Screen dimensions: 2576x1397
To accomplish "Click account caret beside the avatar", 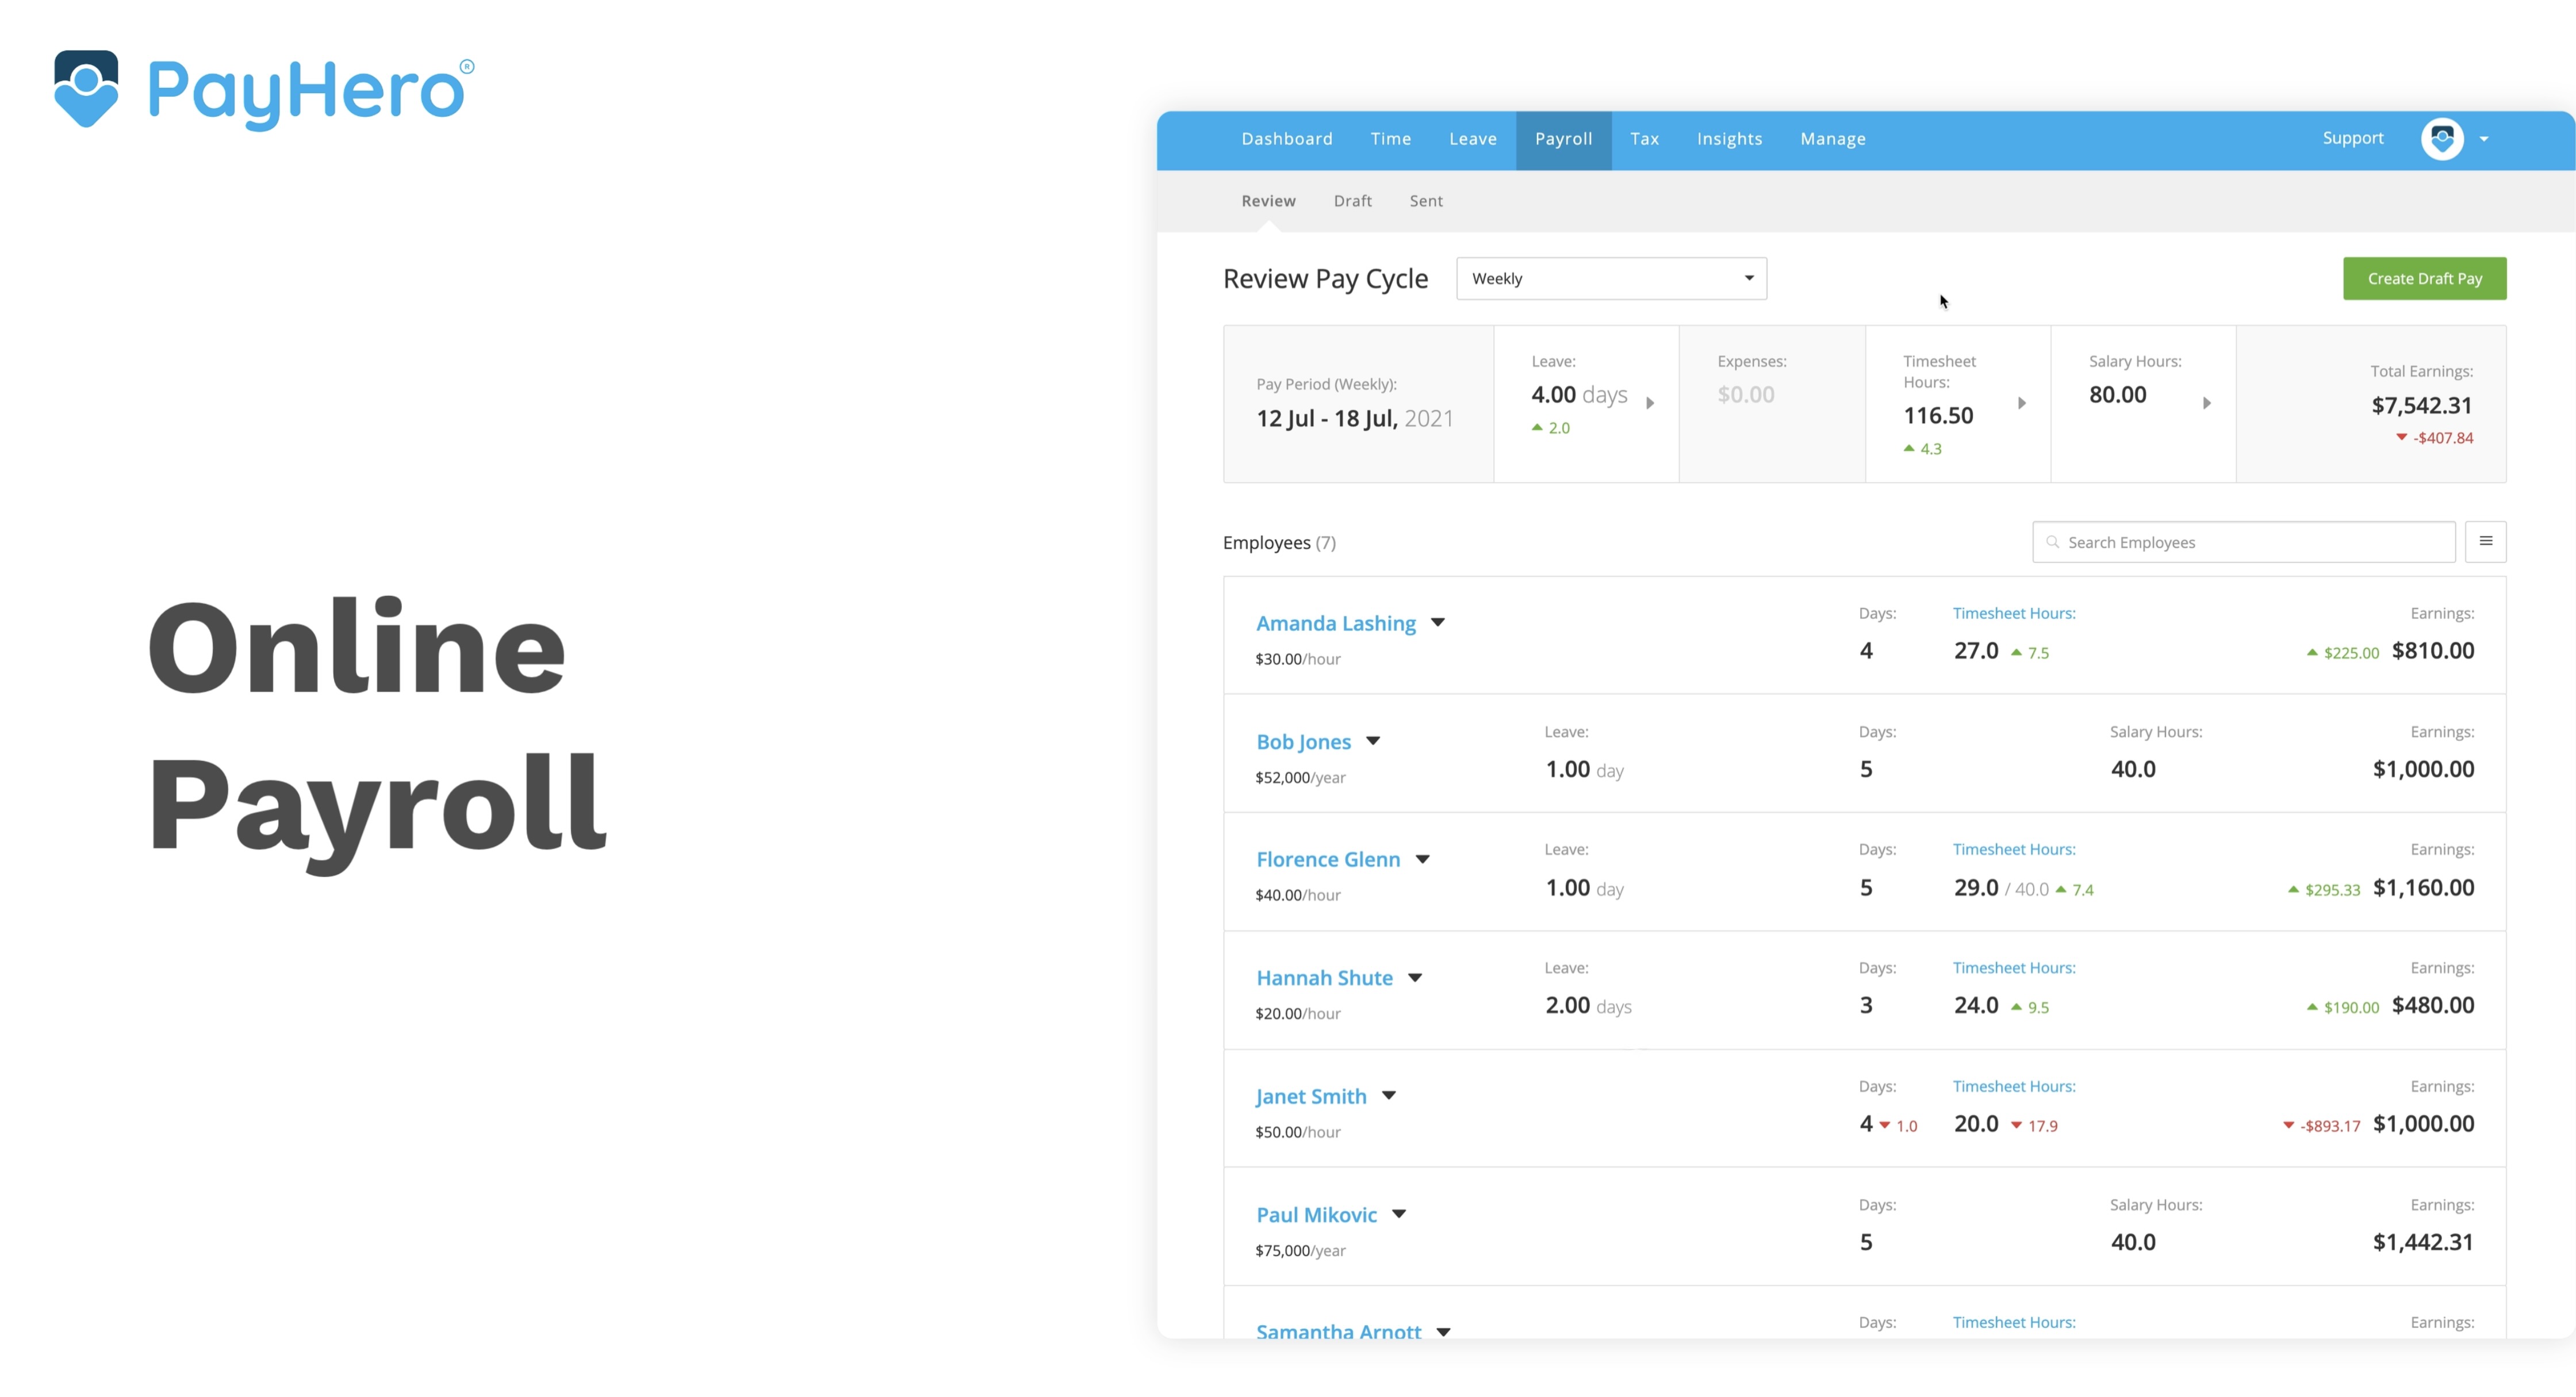I will pyautogui.click(x=2484, y=140).
